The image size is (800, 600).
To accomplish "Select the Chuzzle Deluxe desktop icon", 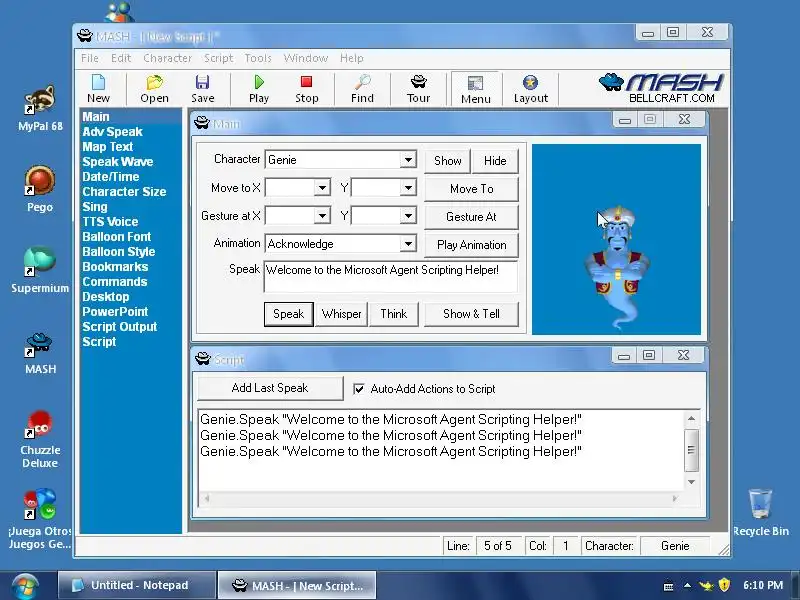I will (x=40, y=440).
